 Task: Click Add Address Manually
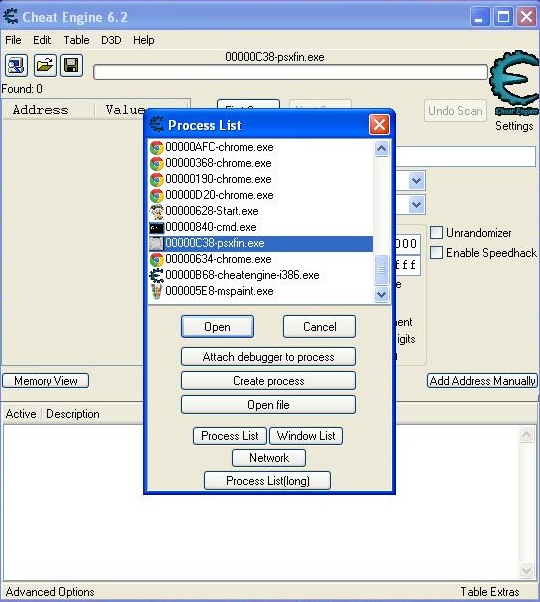click(x=482, y=380)
